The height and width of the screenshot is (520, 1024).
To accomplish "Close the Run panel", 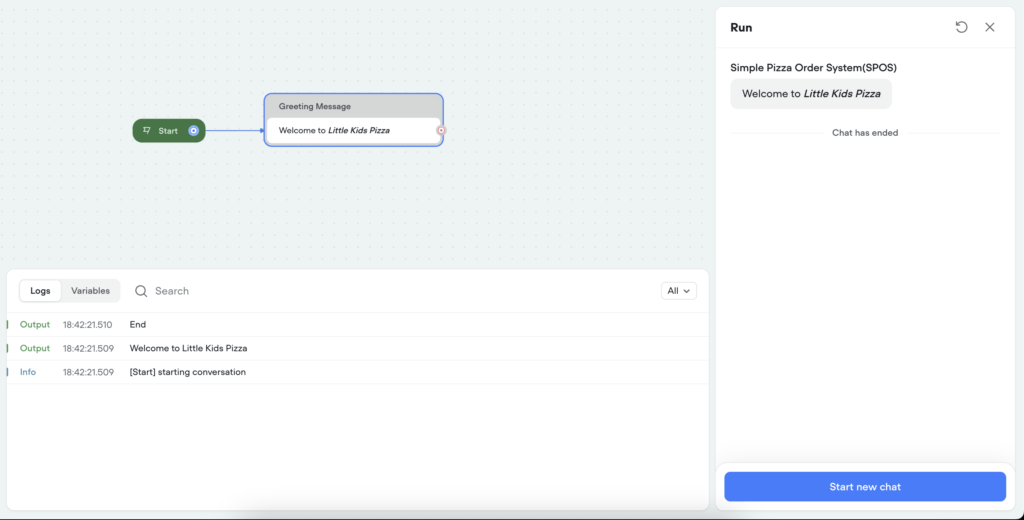I will coord(990,27).
